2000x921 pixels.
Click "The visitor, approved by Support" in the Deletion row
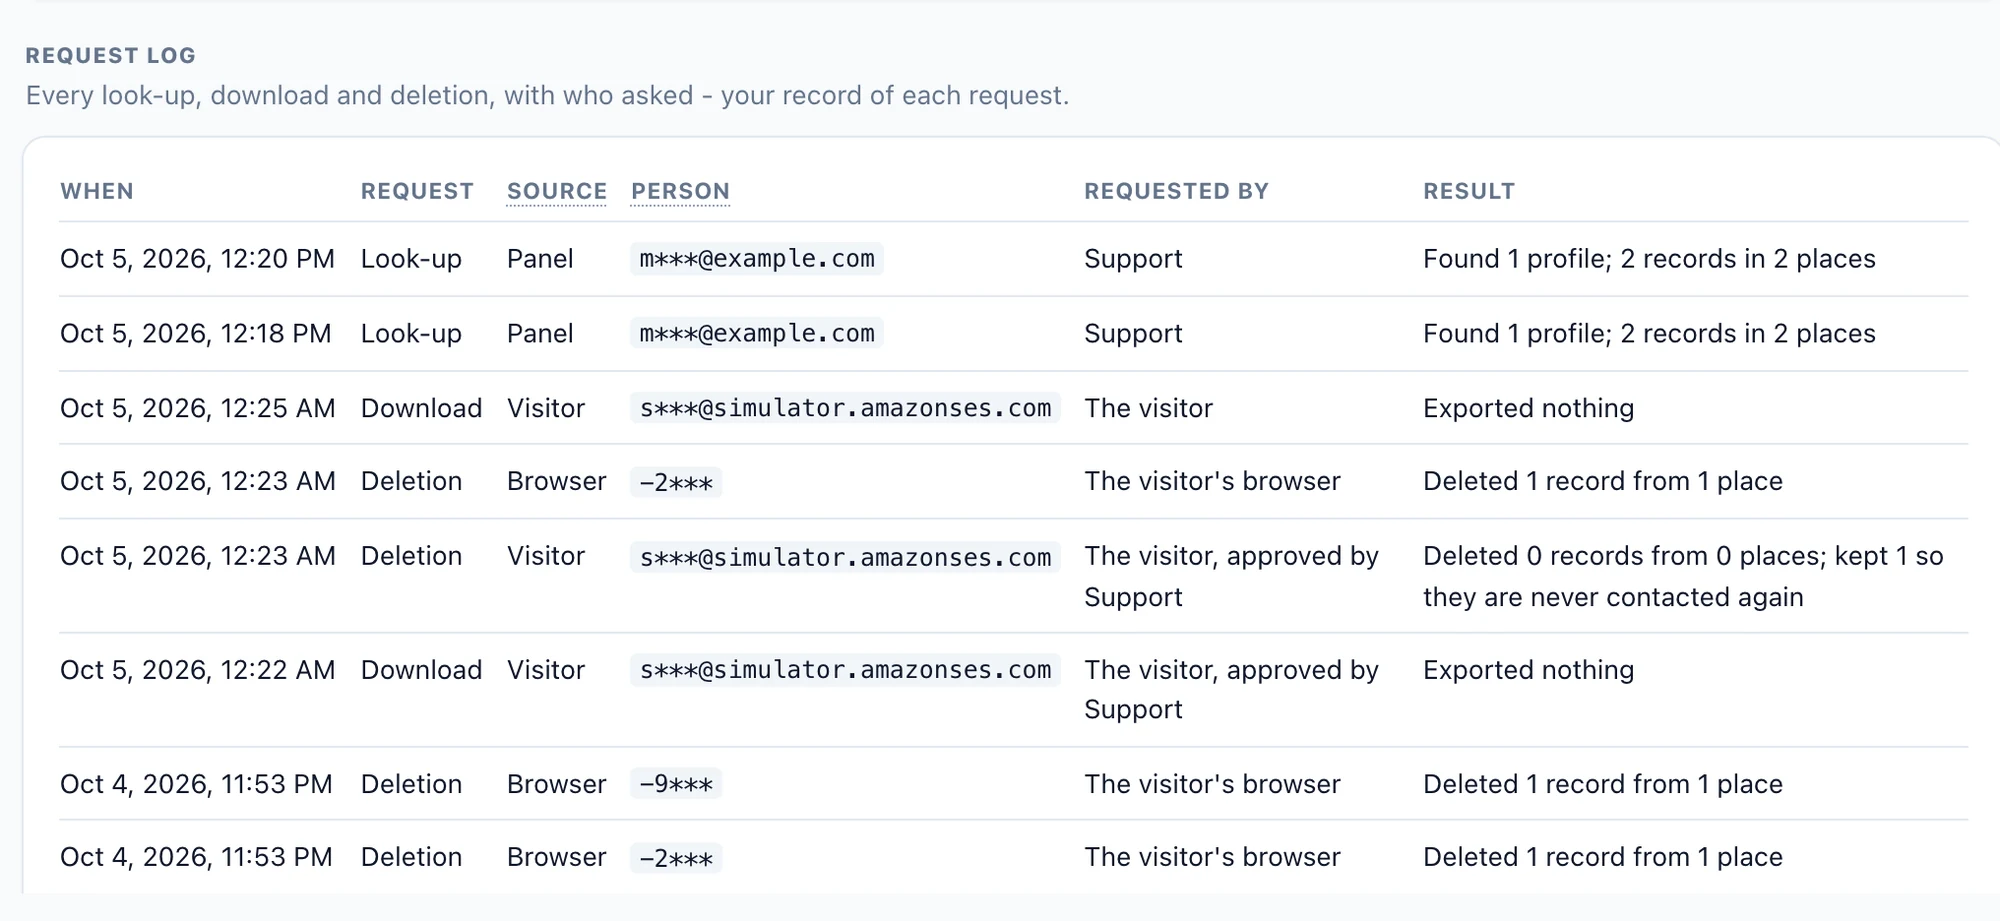1231,576
